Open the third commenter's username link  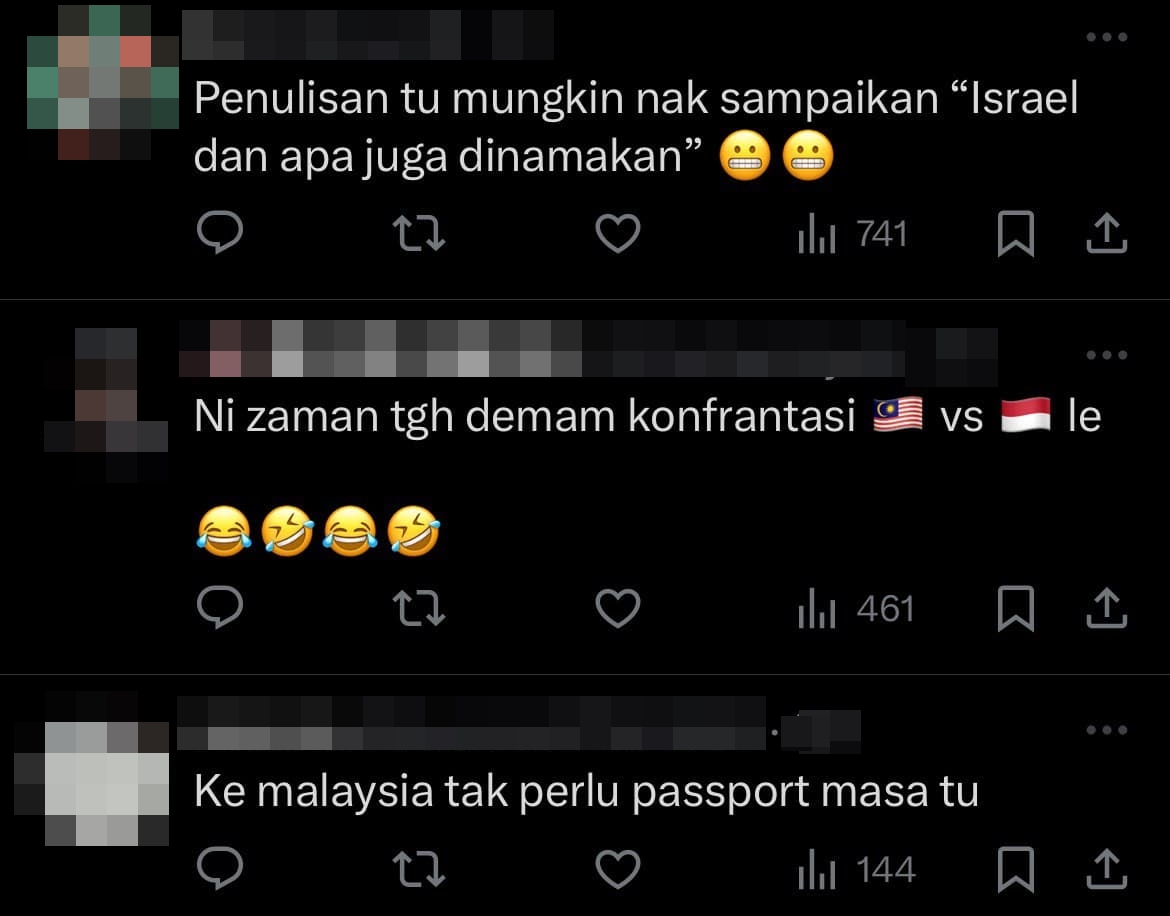click(472, 723)
